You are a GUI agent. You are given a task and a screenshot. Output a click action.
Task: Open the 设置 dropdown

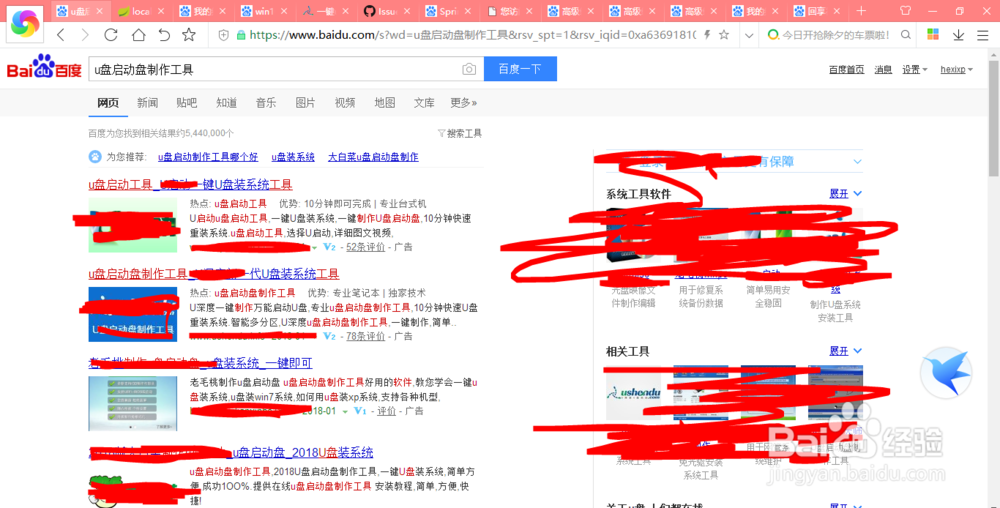point(915,69)
